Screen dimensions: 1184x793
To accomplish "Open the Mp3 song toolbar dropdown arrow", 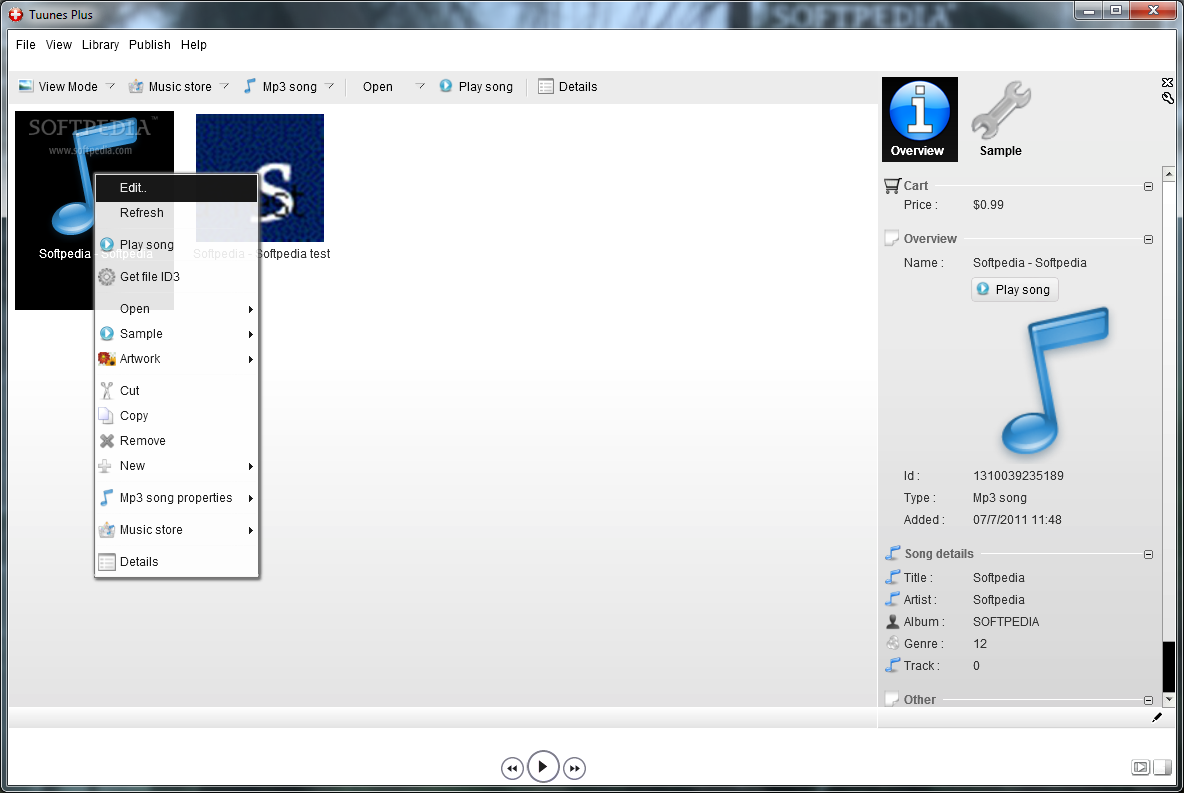I will (x=329, y=86).
